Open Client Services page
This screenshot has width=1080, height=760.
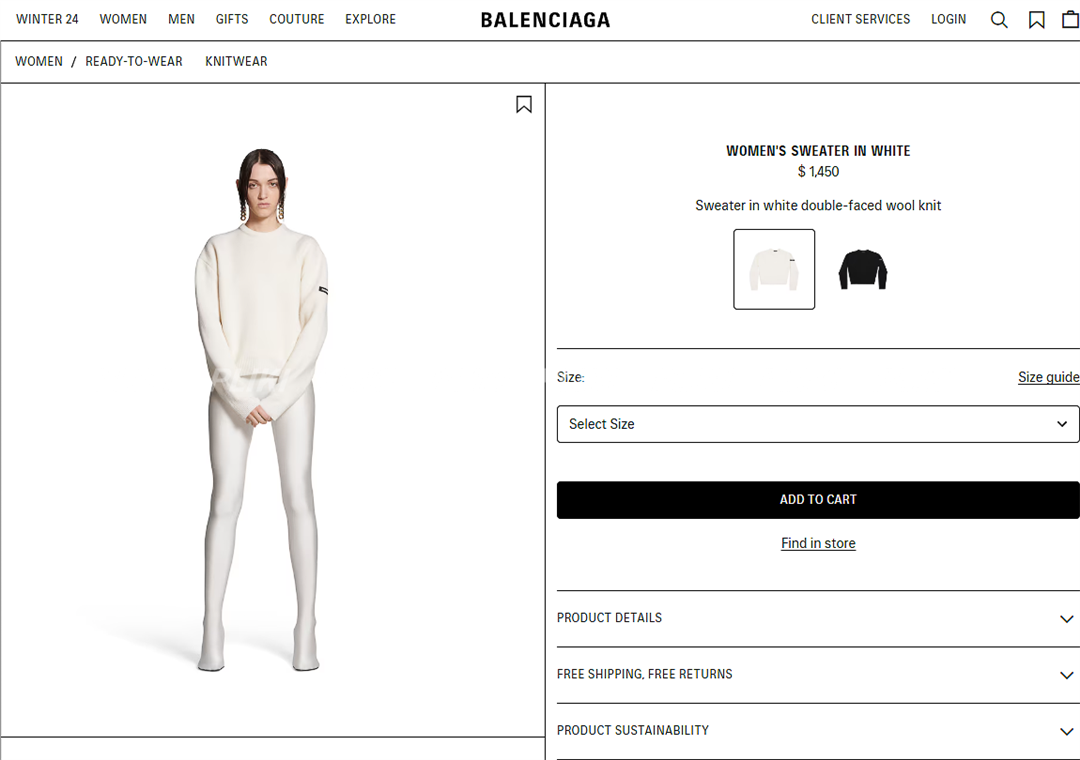pos(860,19)
